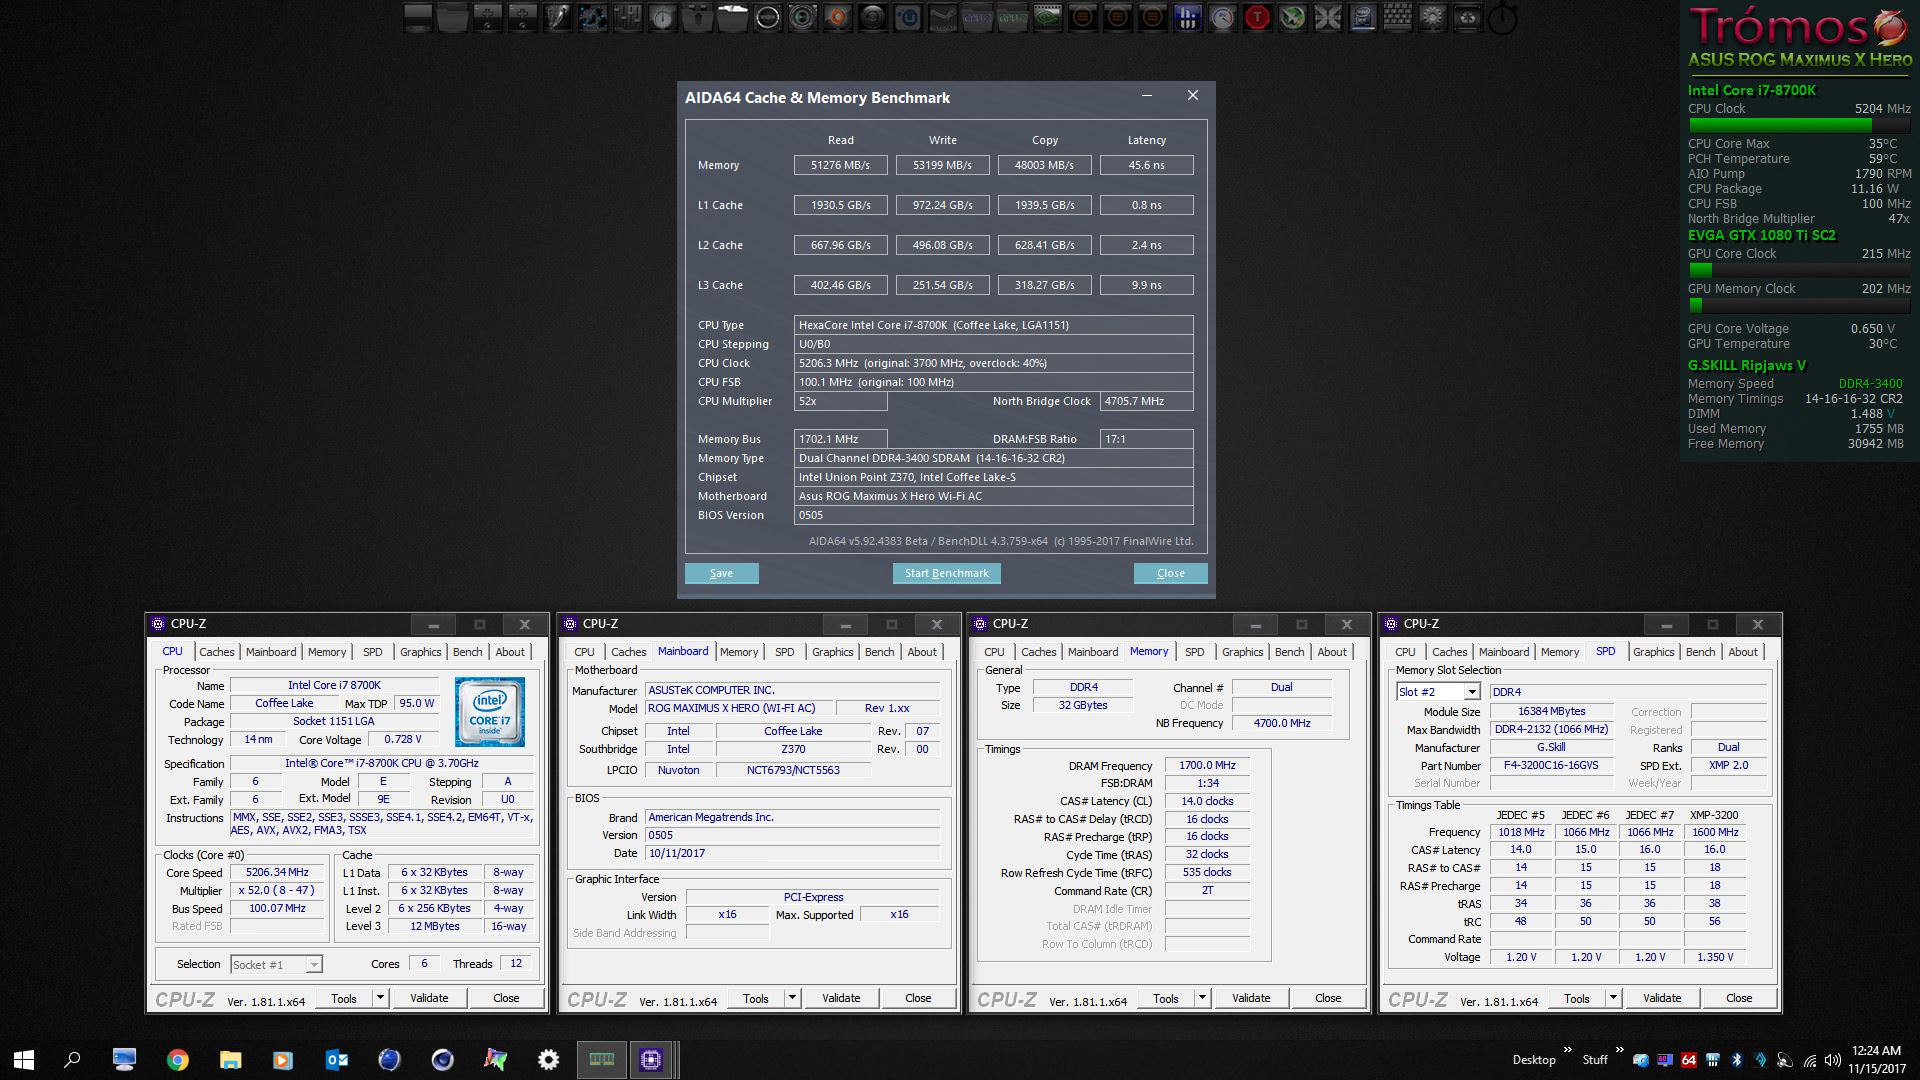The height and width of the screenshot is (1080, 1920).
Task: Open Outlook from the taskbar
Action: click(337, 1060)
